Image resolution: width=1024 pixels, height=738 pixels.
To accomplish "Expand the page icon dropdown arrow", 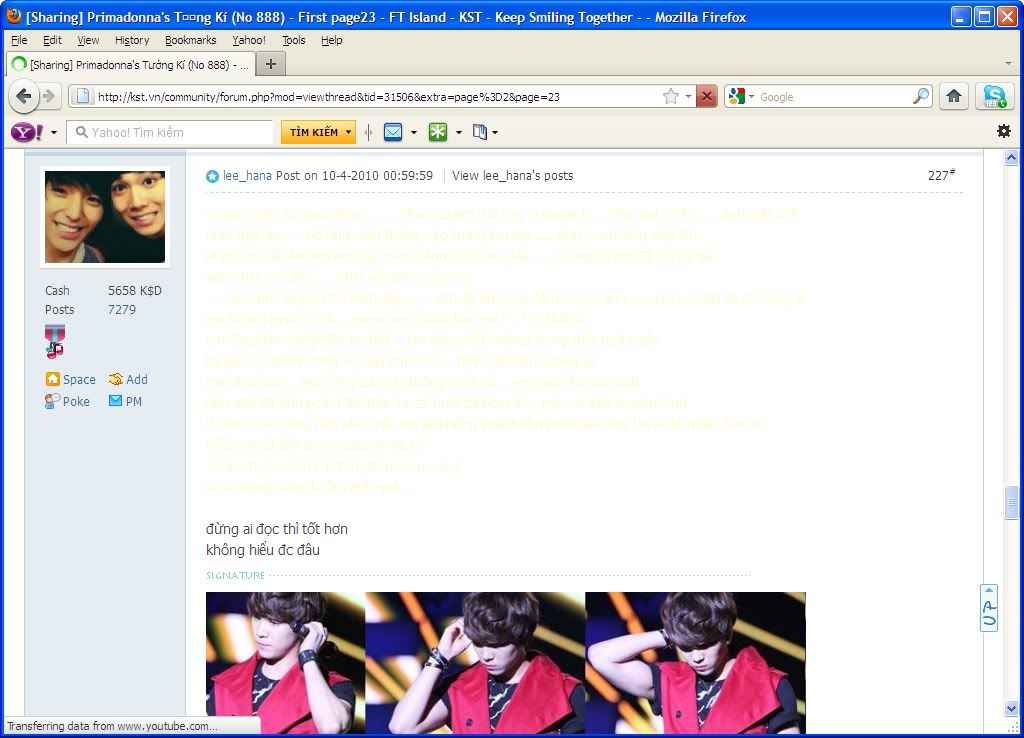I will pos(495,133).
